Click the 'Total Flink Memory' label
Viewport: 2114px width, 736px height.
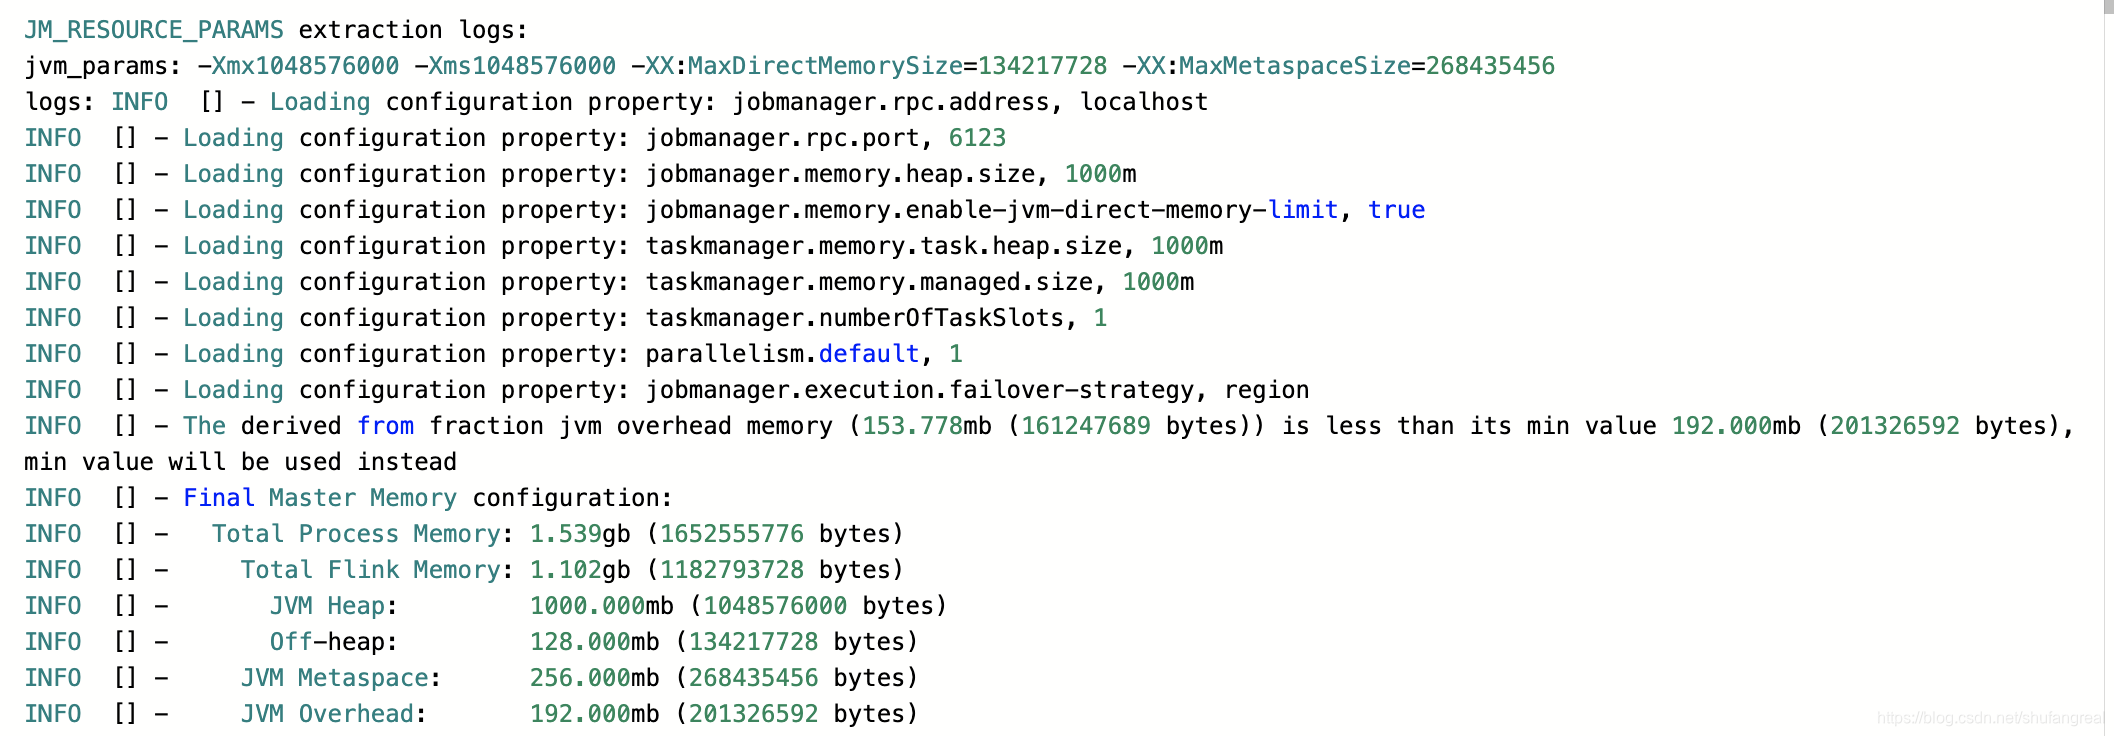click(x=370, y=570)
